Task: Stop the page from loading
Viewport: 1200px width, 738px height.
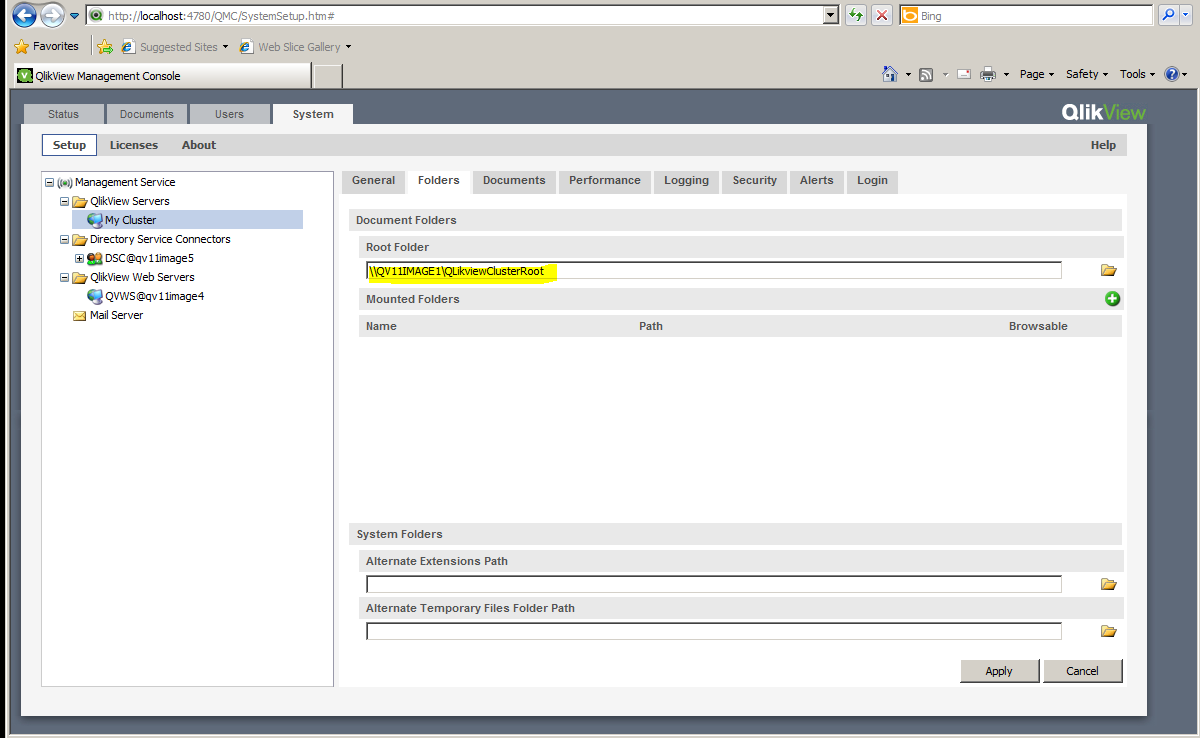Action: [x=882, y=15]
